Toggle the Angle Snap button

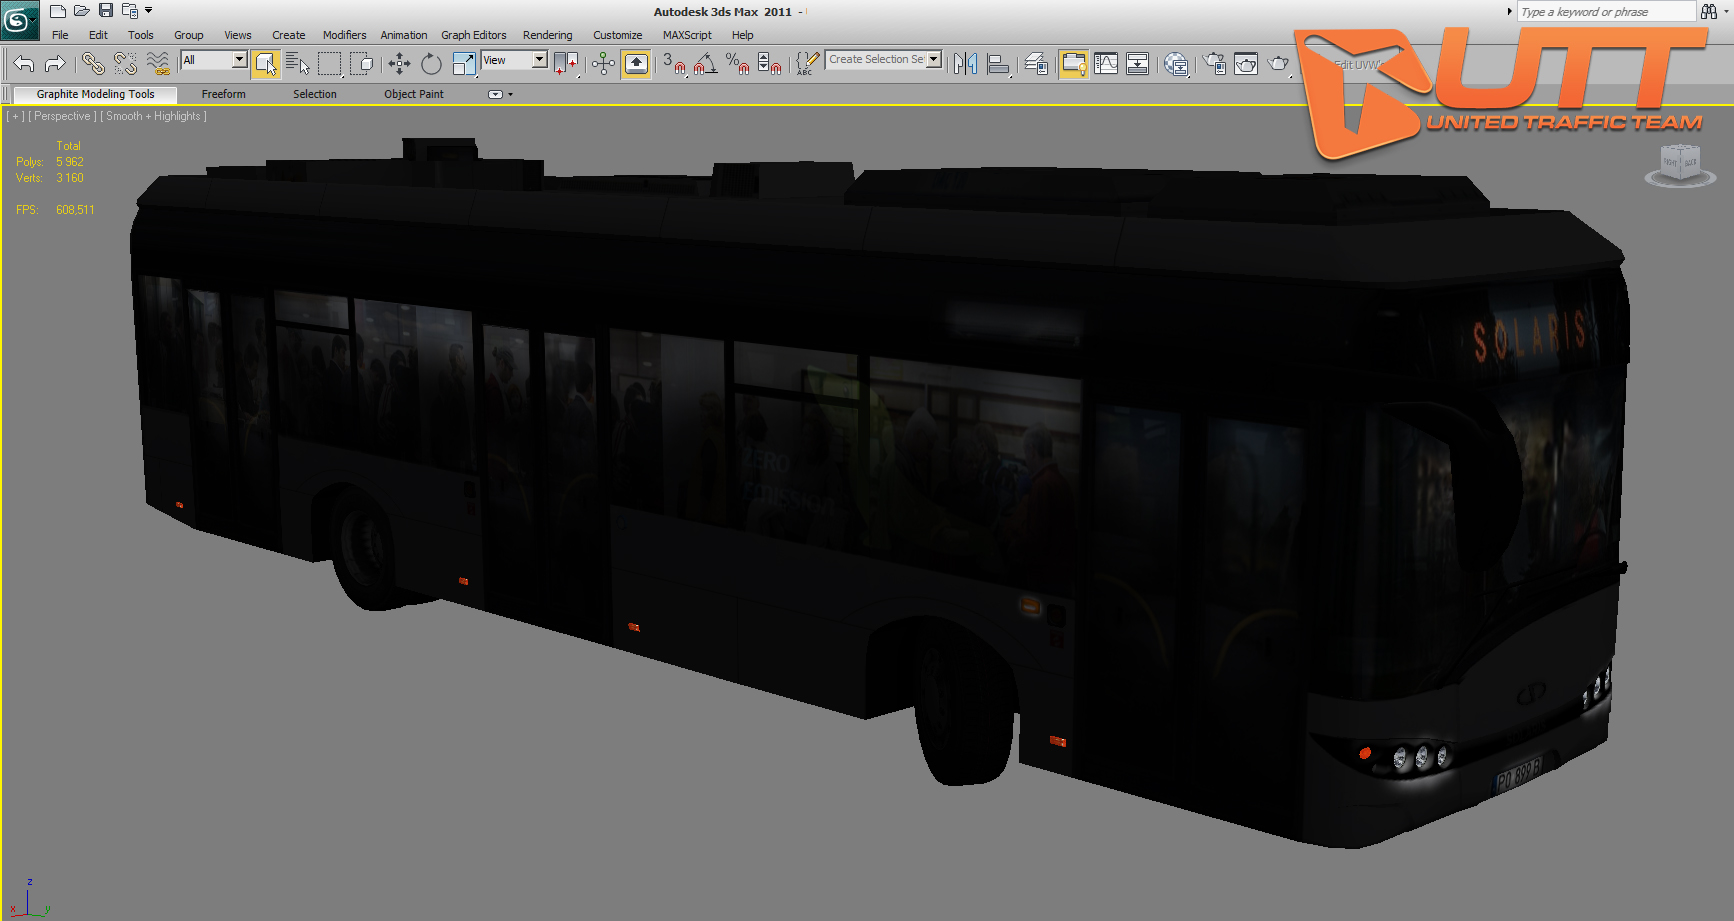click(705, 64)
